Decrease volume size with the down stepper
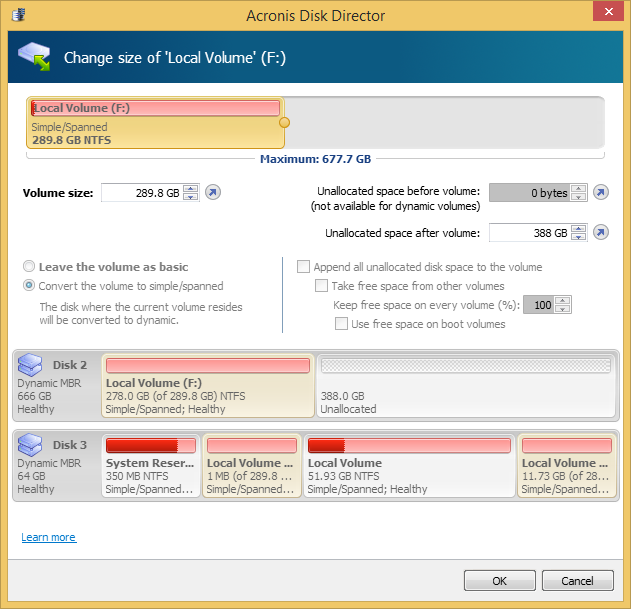This screenshot has width=631, height=609. 191,197
